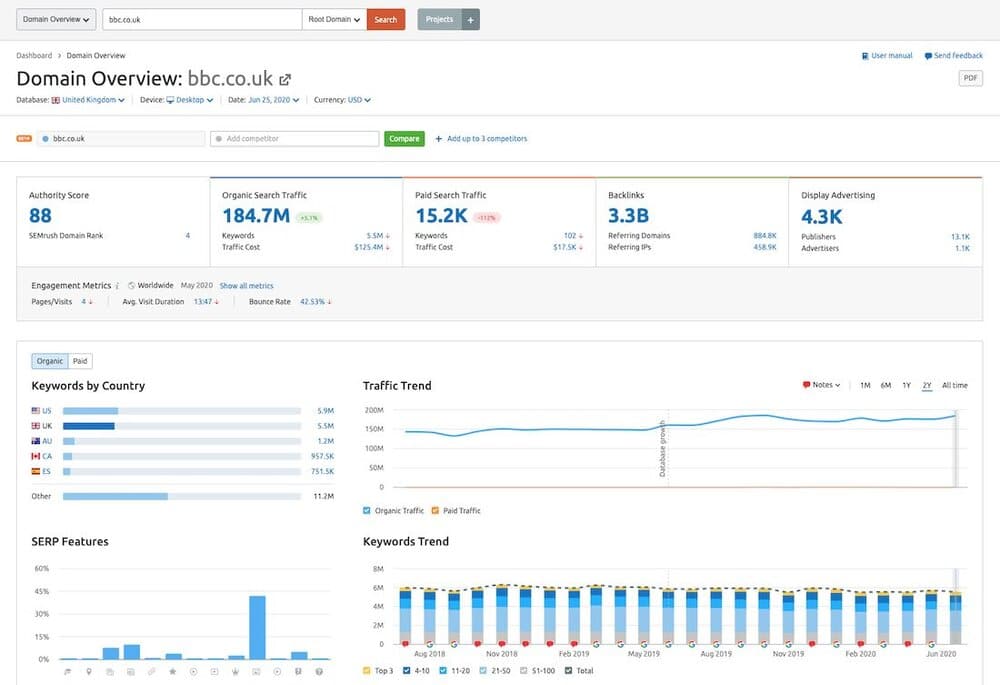
Task: Open the Projects button
Action: coord(440,20)
